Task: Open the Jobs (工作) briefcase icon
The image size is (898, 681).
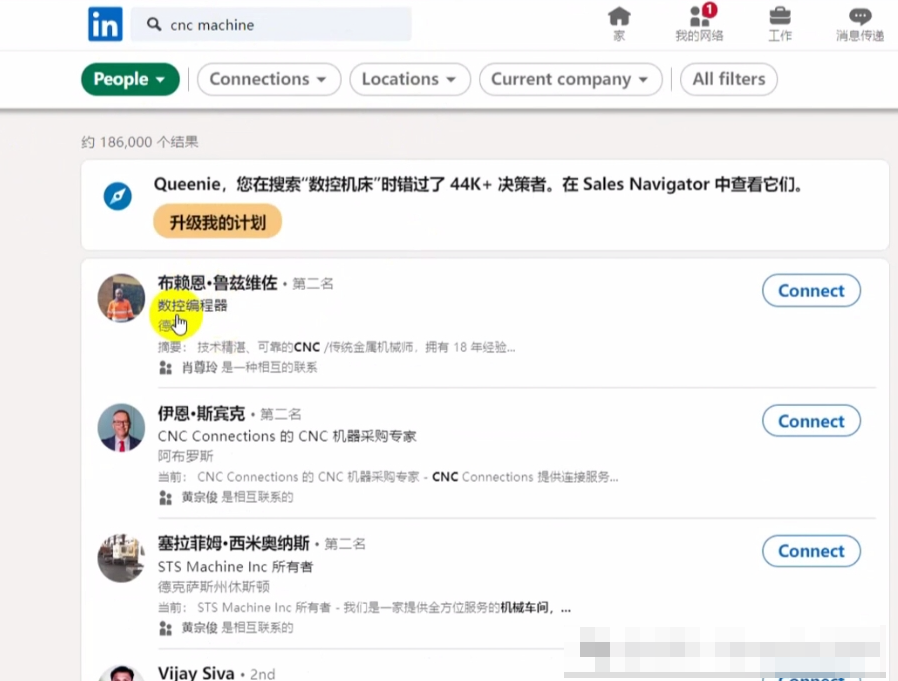Action: click(x=779, y=23)
